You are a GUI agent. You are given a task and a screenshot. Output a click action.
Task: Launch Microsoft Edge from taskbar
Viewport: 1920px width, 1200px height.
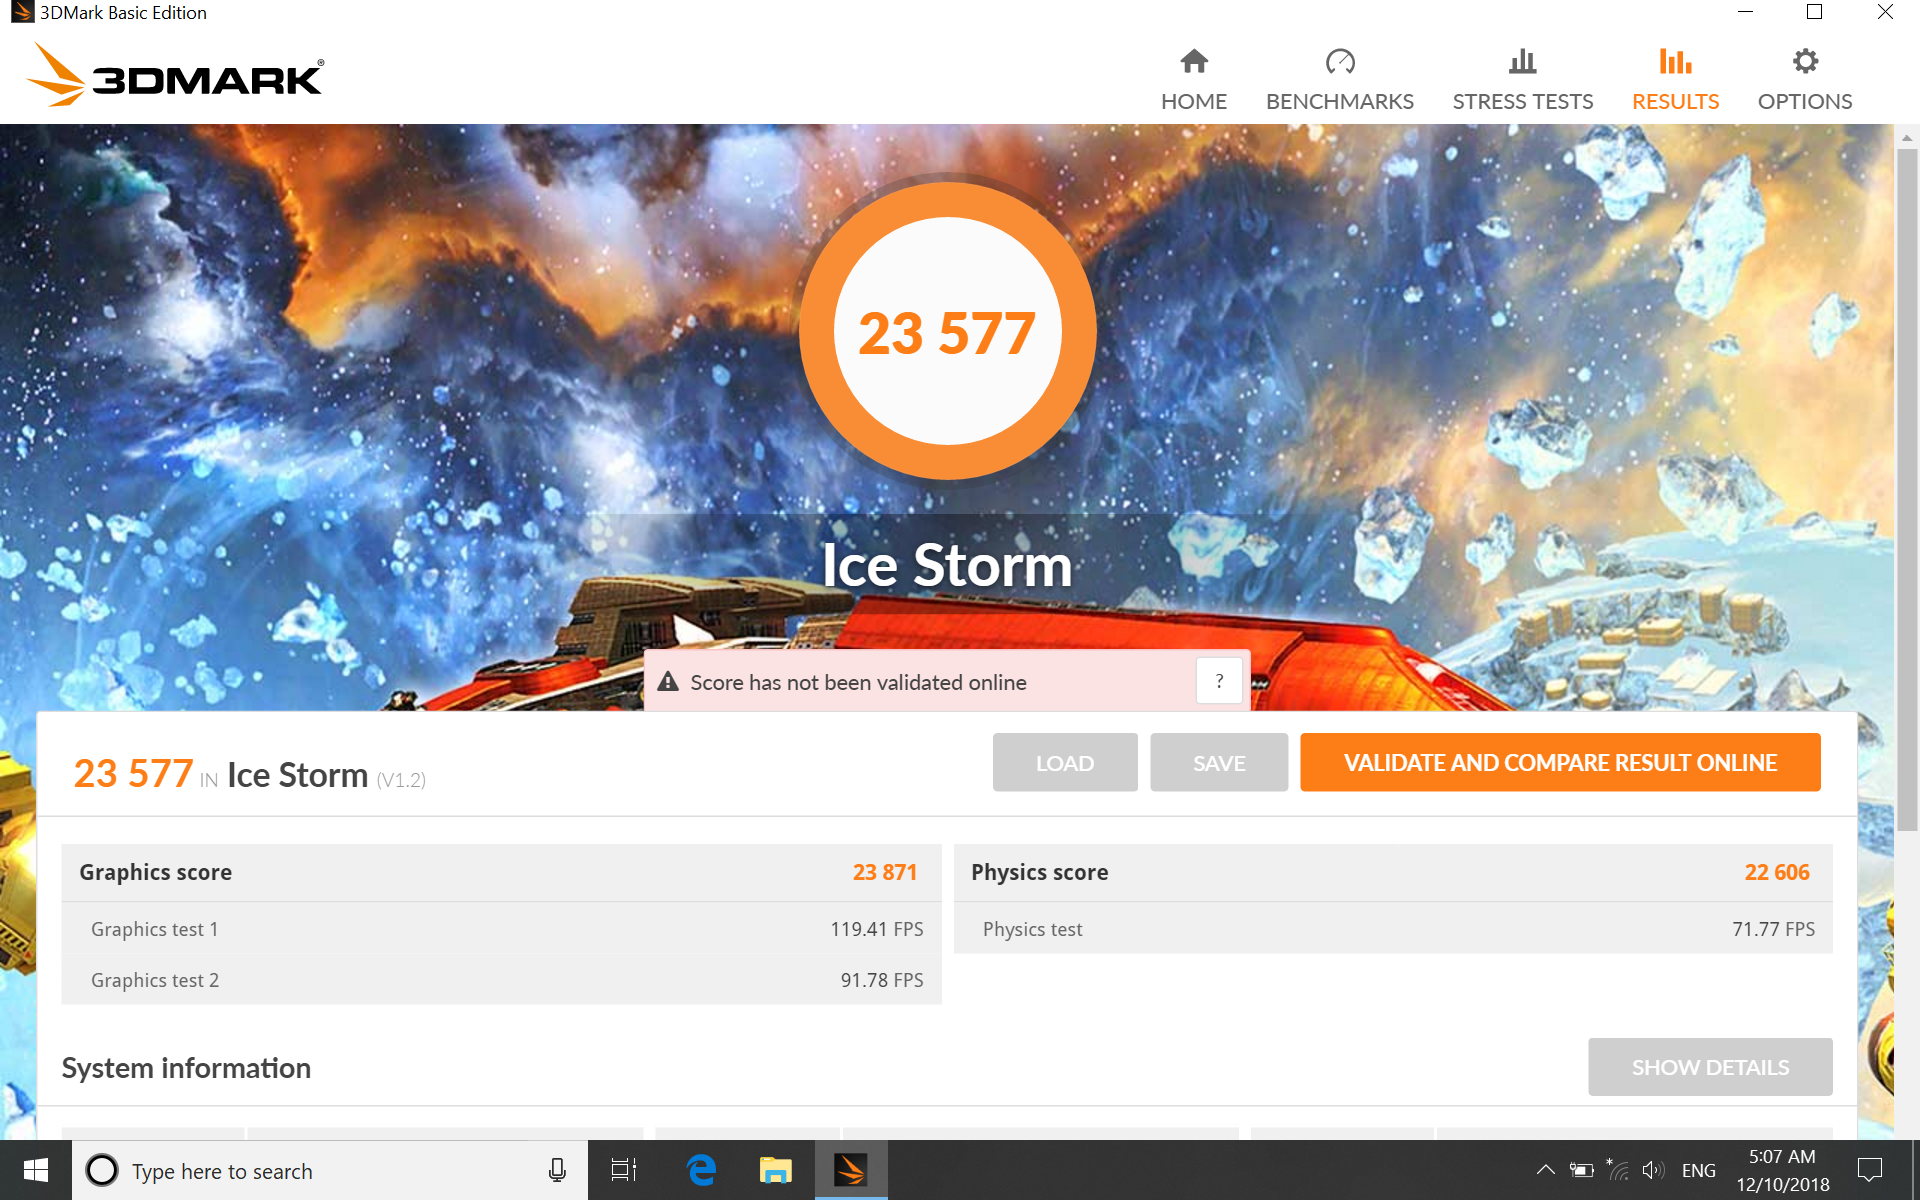click(701, 1170)
